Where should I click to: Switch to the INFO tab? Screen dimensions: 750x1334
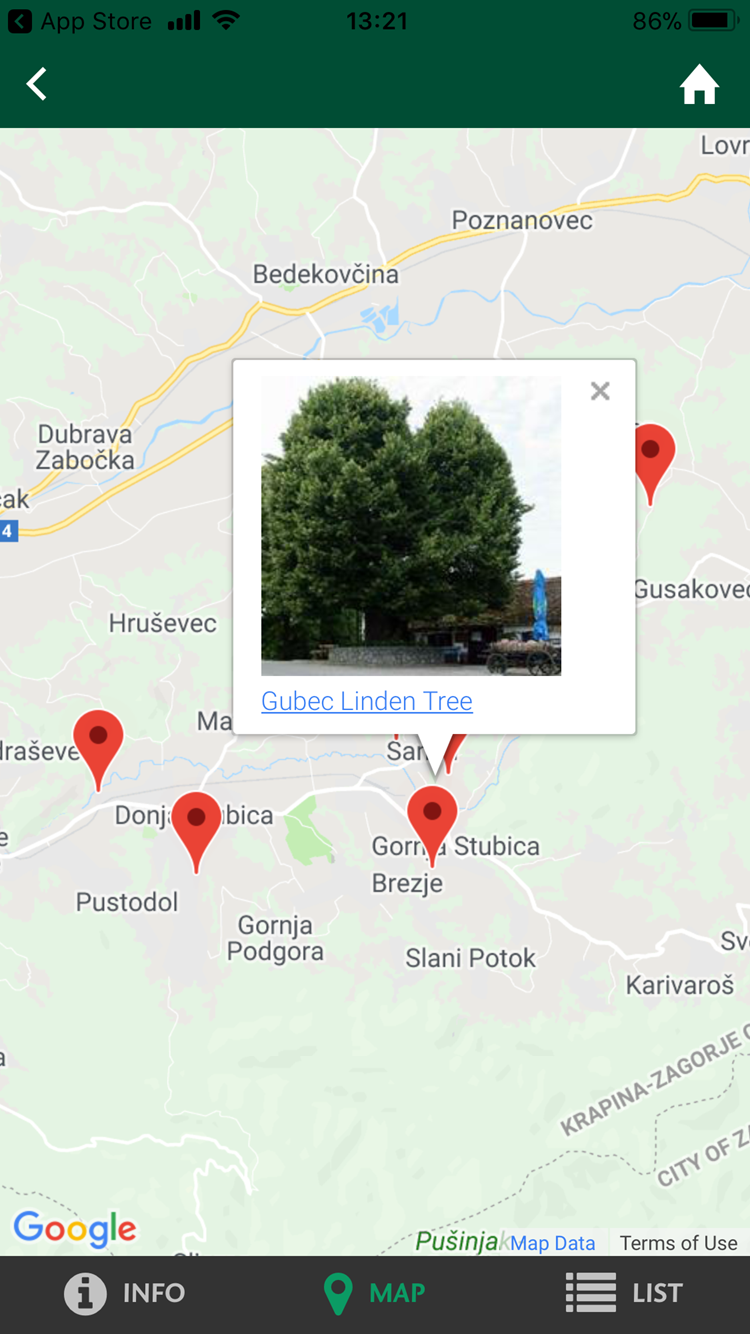click(125, 1293)
